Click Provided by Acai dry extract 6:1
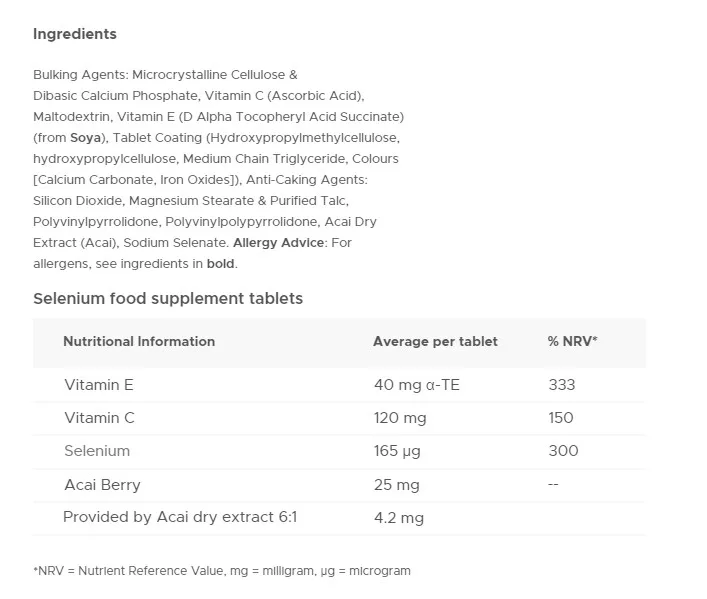Screen dimensions: 707x599 click(x=180, y=517)
